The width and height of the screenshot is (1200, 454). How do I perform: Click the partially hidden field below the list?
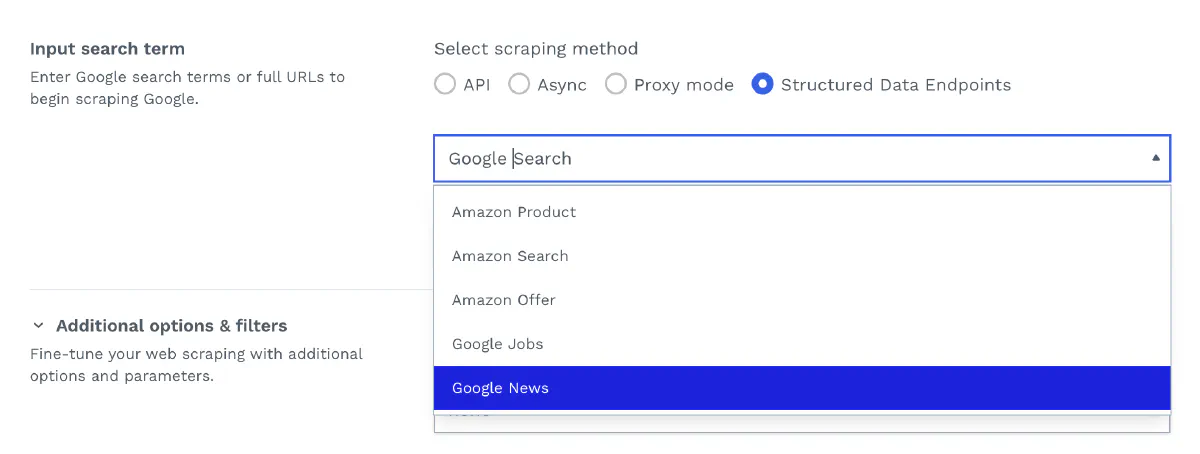801,422
